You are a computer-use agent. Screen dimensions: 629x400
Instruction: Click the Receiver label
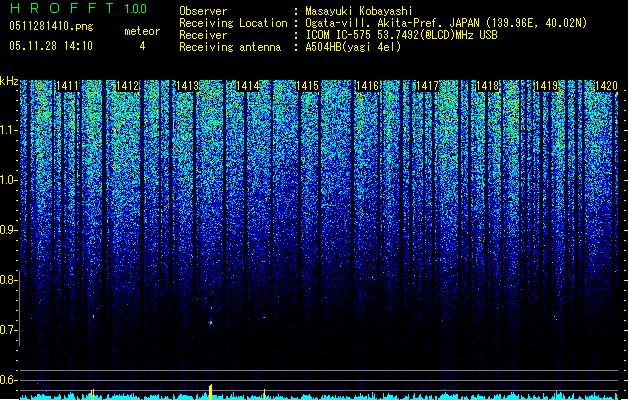pos(203,35)
